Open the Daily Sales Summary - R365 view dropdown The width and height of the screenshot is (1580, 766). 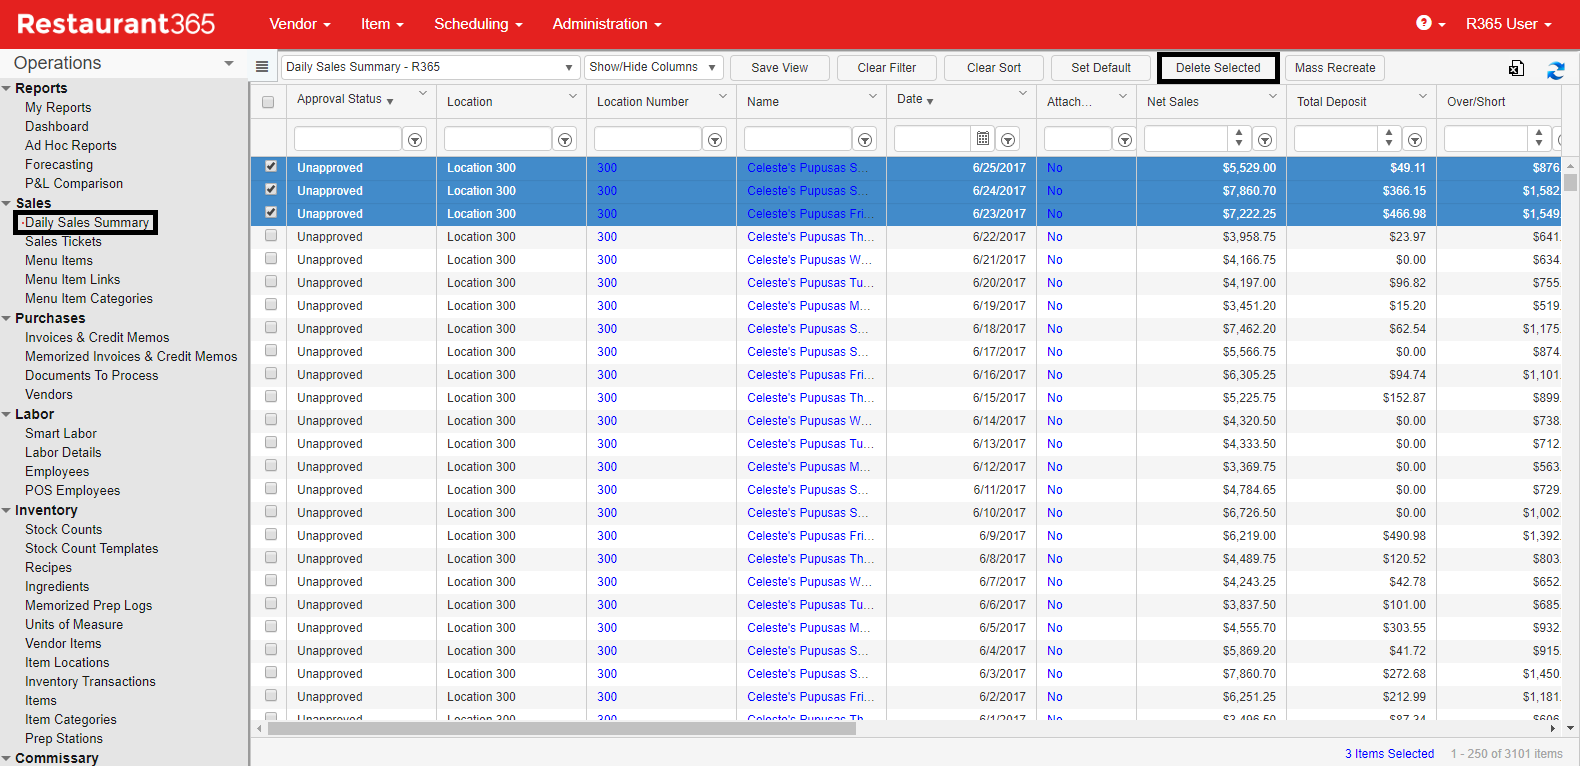click(x=430, y=67)
